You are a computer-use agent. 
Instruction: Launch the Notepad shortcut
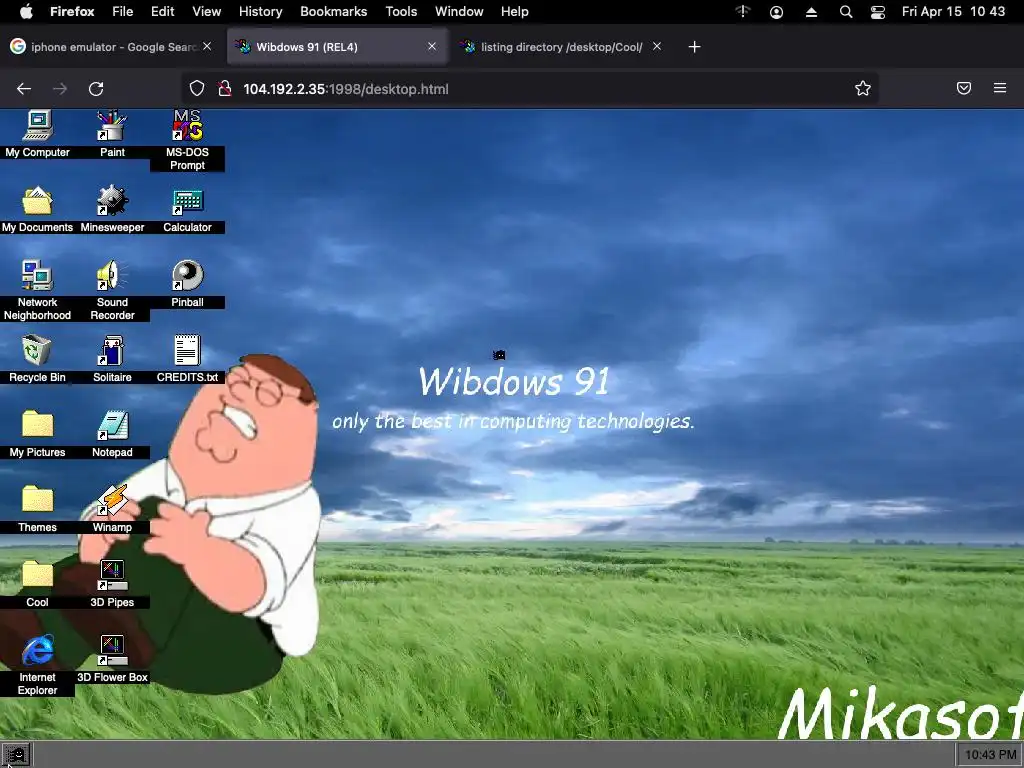click(x=112, y=434)
